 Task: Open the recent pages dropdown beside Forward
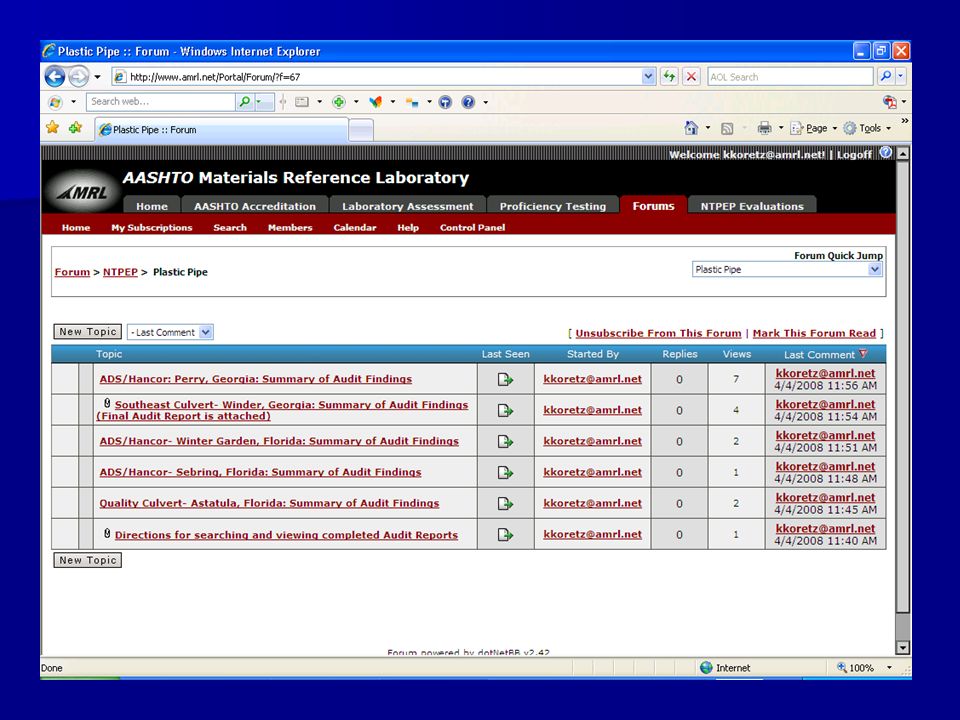point(97,77)
